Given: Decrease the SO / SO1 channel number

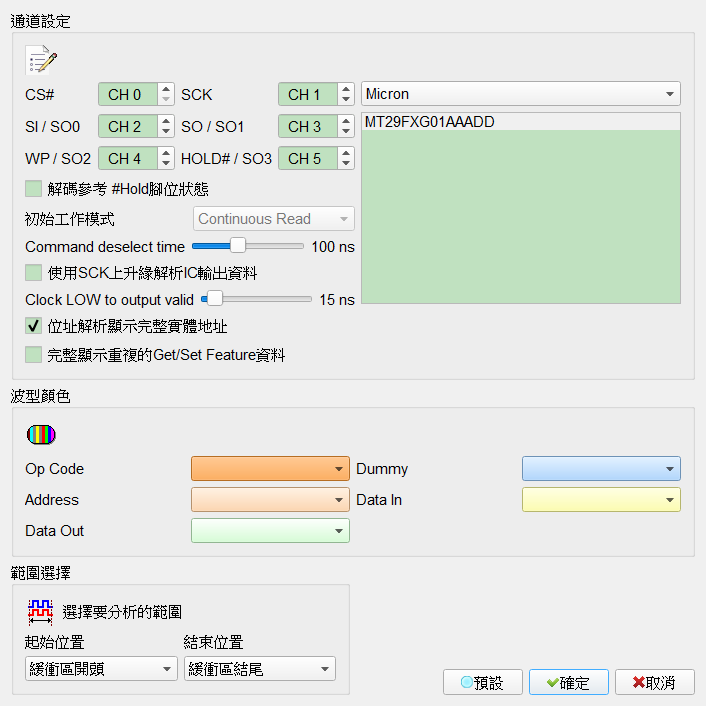Looking at the screenshot, I should click(x=346, y=131).
